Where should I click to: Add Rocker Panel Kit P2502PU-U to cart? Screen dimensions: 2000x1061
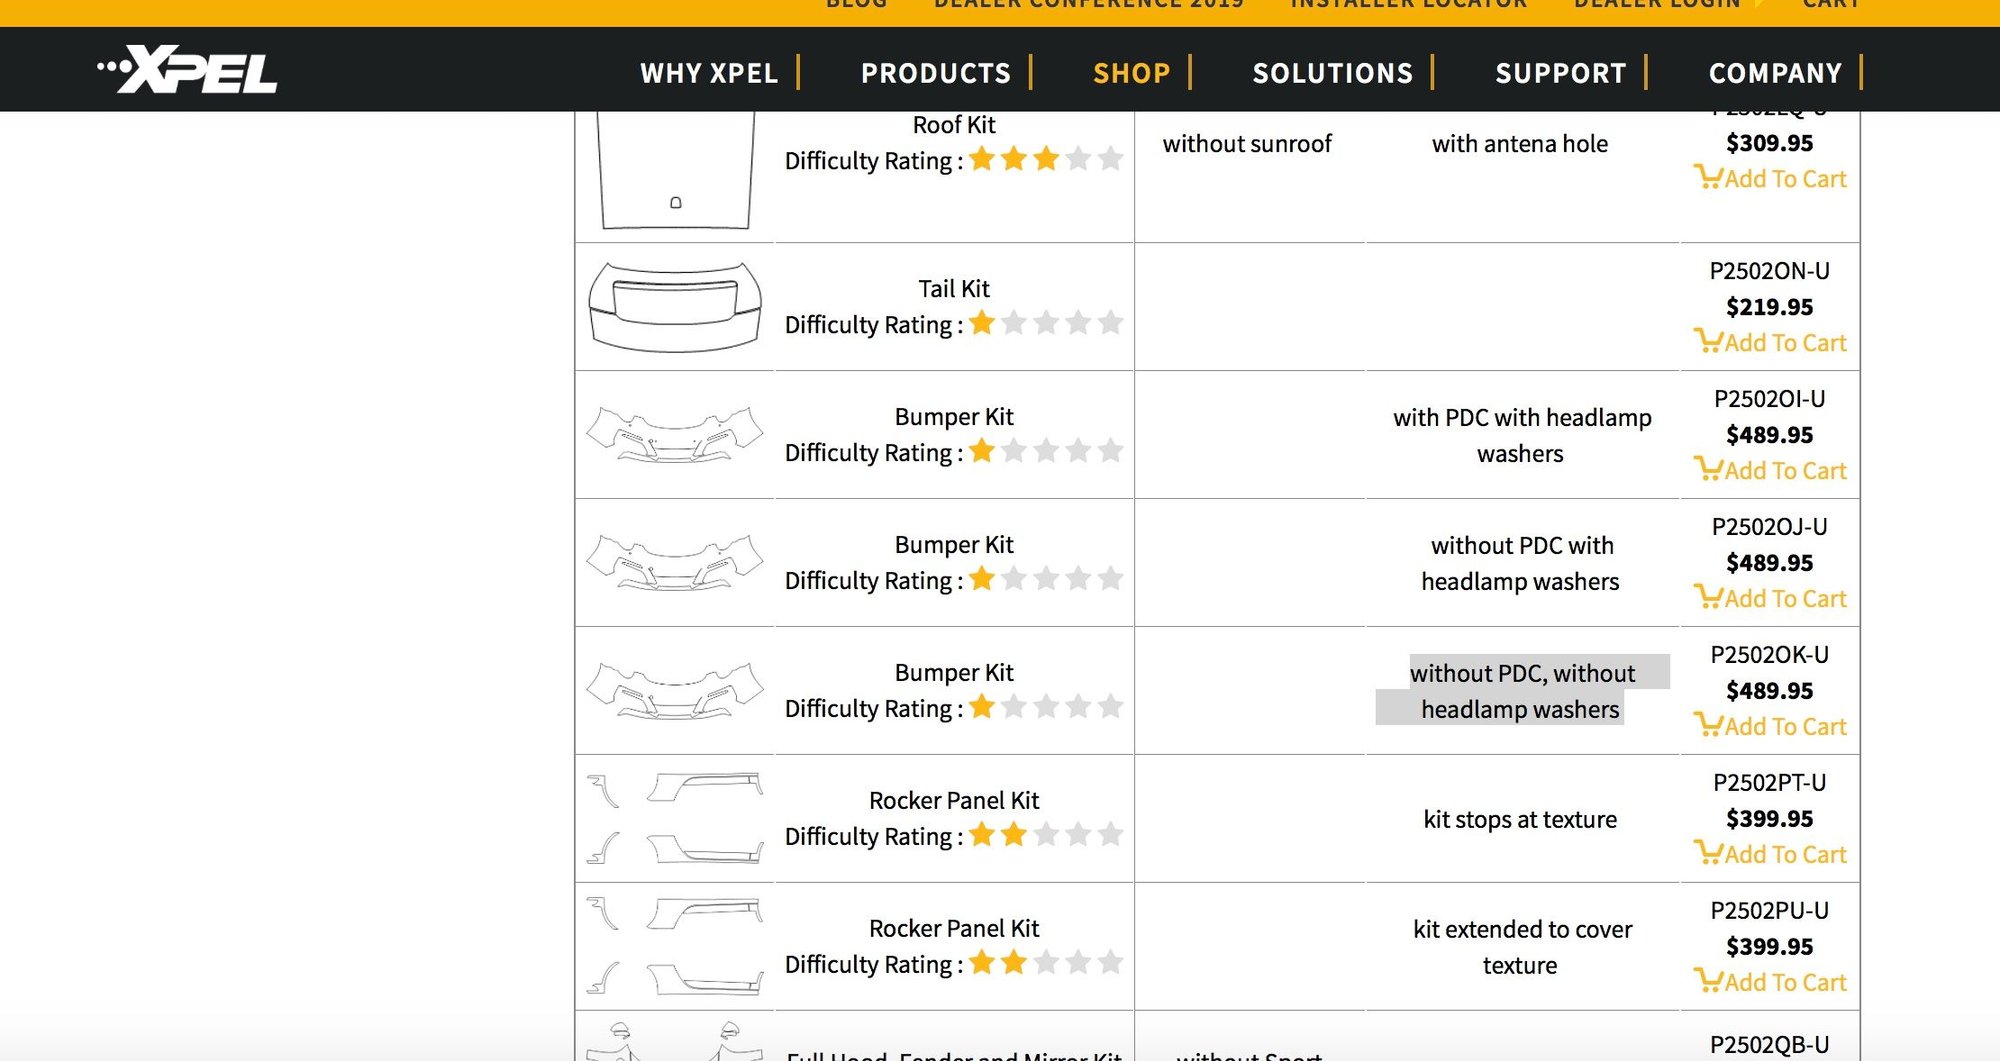(x=1770, y=983)
